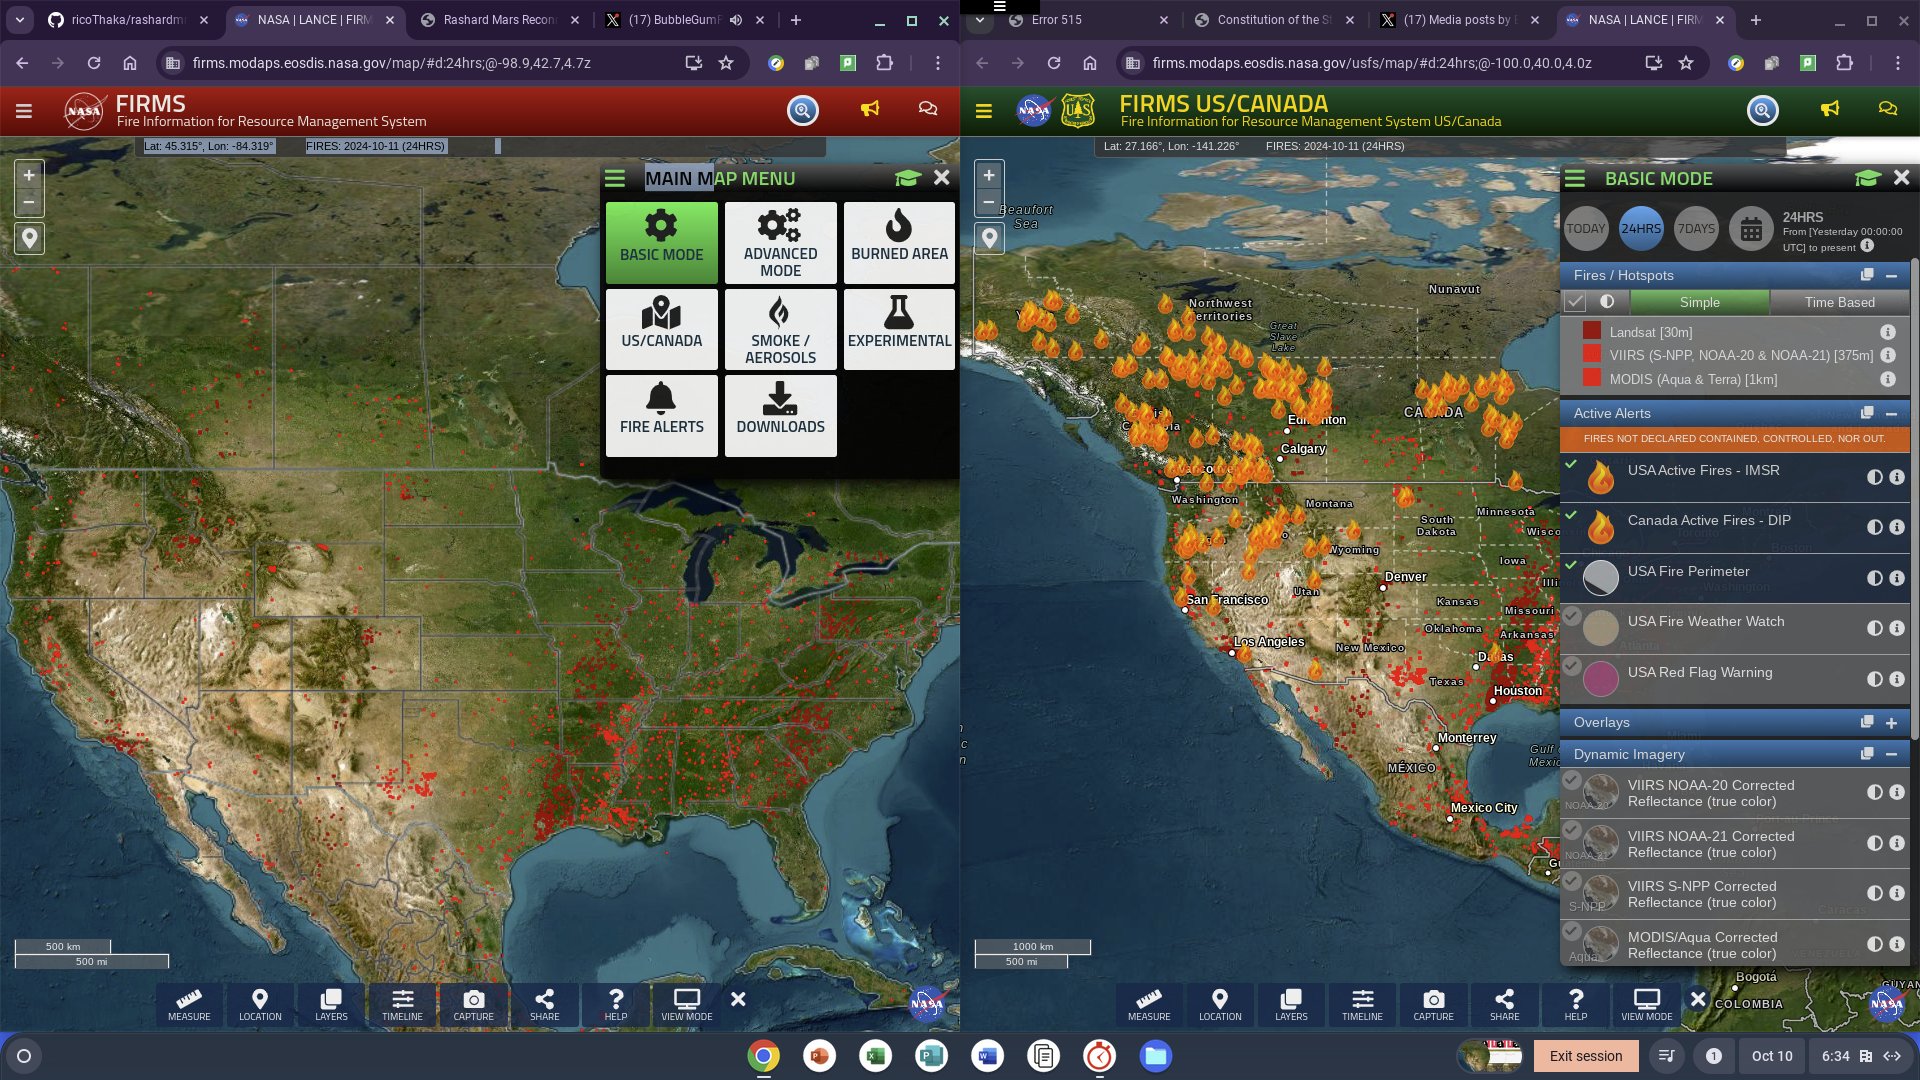Collapse the Active Alerts section

pos(1891,413)
